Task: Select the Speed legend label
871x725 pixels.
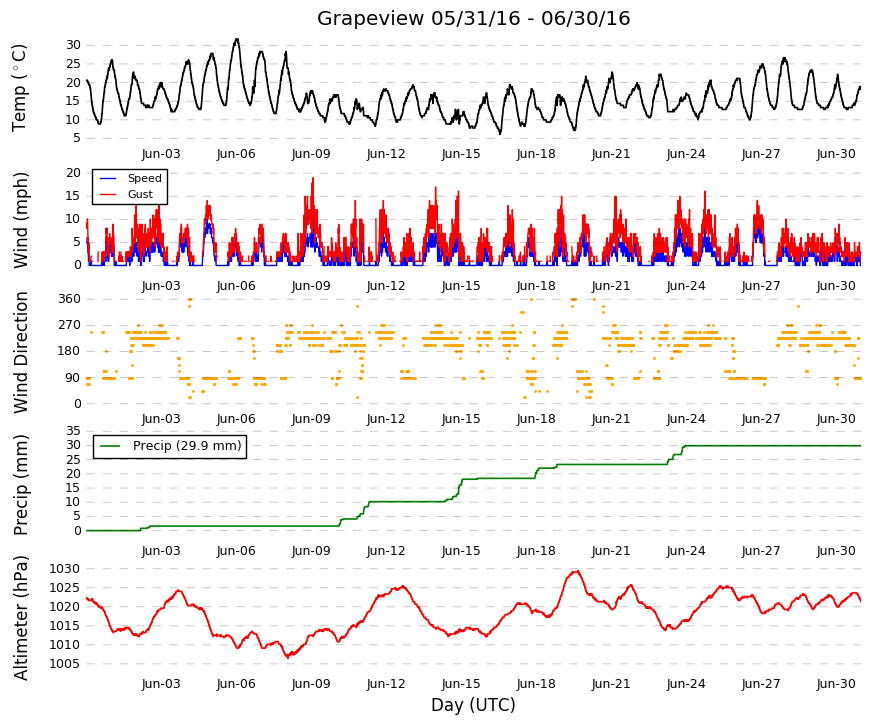Action: point(144,178)
